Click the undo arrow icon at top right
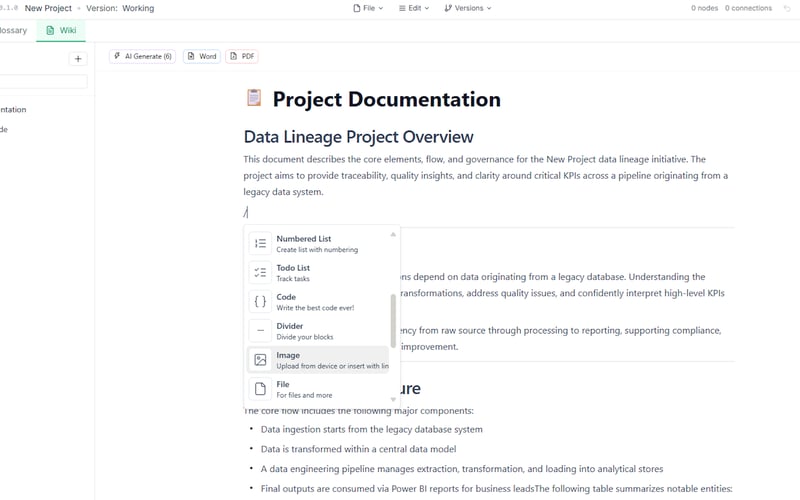This screenshot has height=500, width=800. [787, 8]
